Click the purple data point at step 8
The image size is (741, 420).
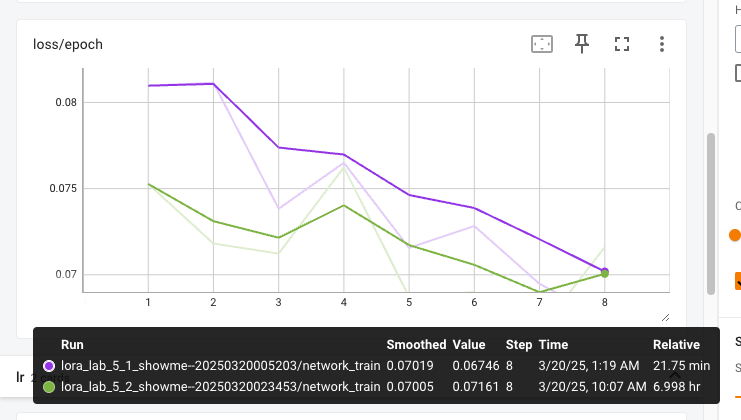(605, 271)
